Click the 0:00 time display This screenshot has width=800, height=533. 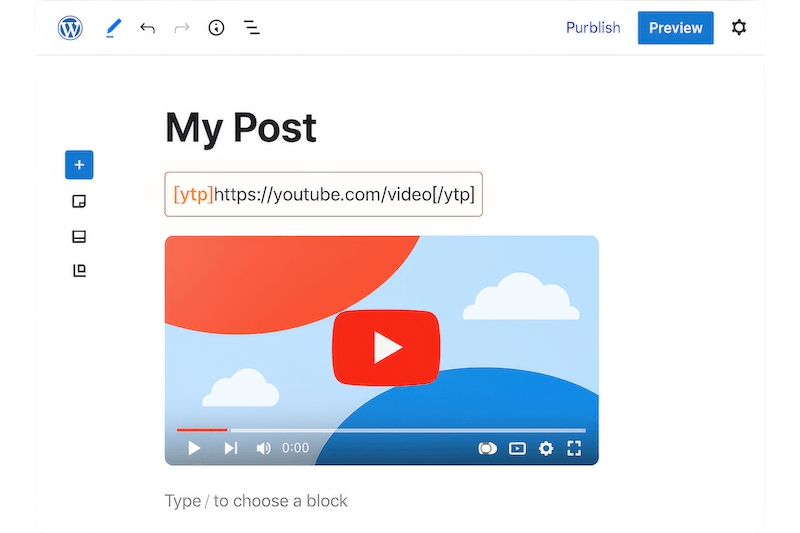pyautogui.click(x=295, y=448)
